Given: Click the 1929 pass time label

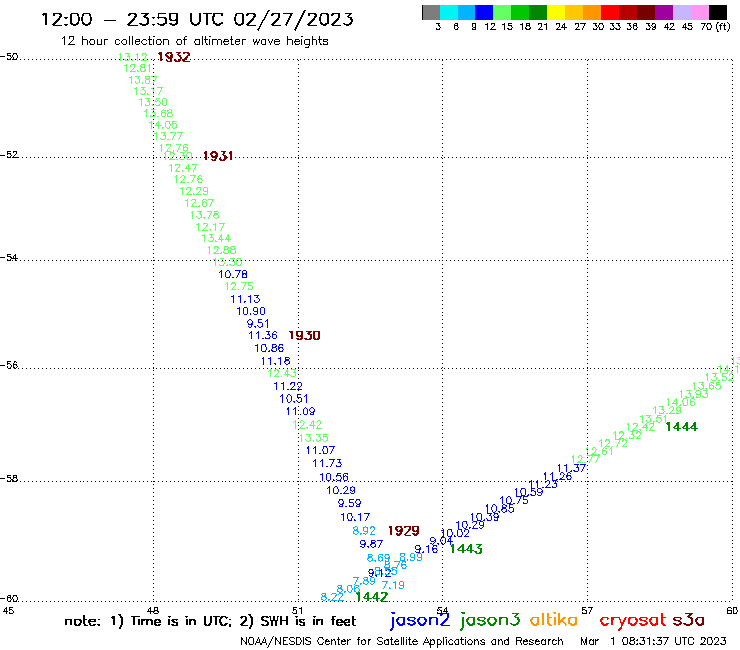Looking at the screenshot, I should point(404,531).
